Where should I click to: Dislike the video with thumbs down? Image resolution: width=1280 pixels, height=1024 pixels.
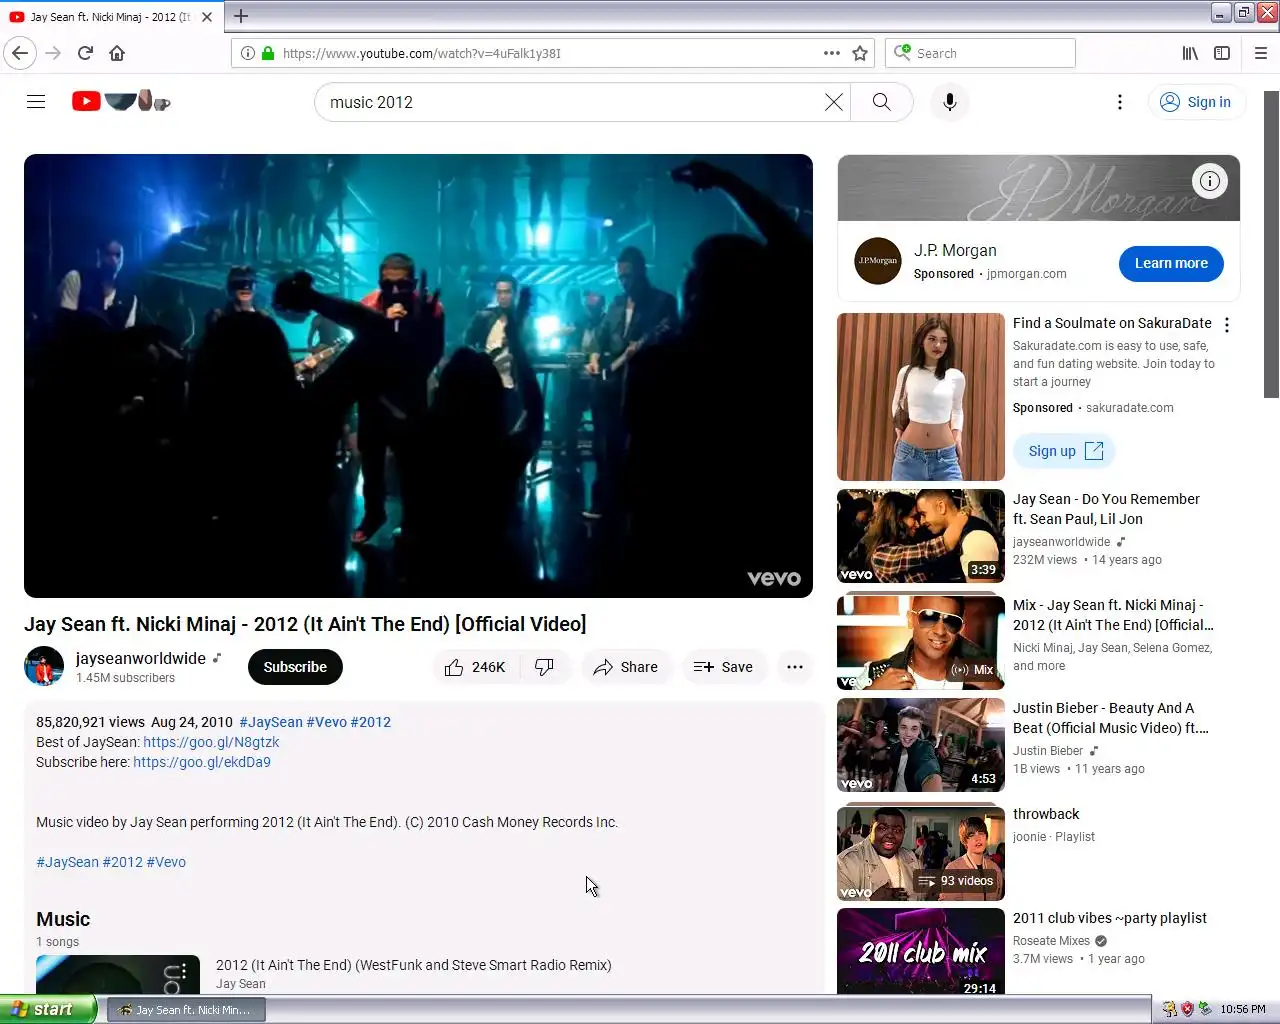coord(544,667)
